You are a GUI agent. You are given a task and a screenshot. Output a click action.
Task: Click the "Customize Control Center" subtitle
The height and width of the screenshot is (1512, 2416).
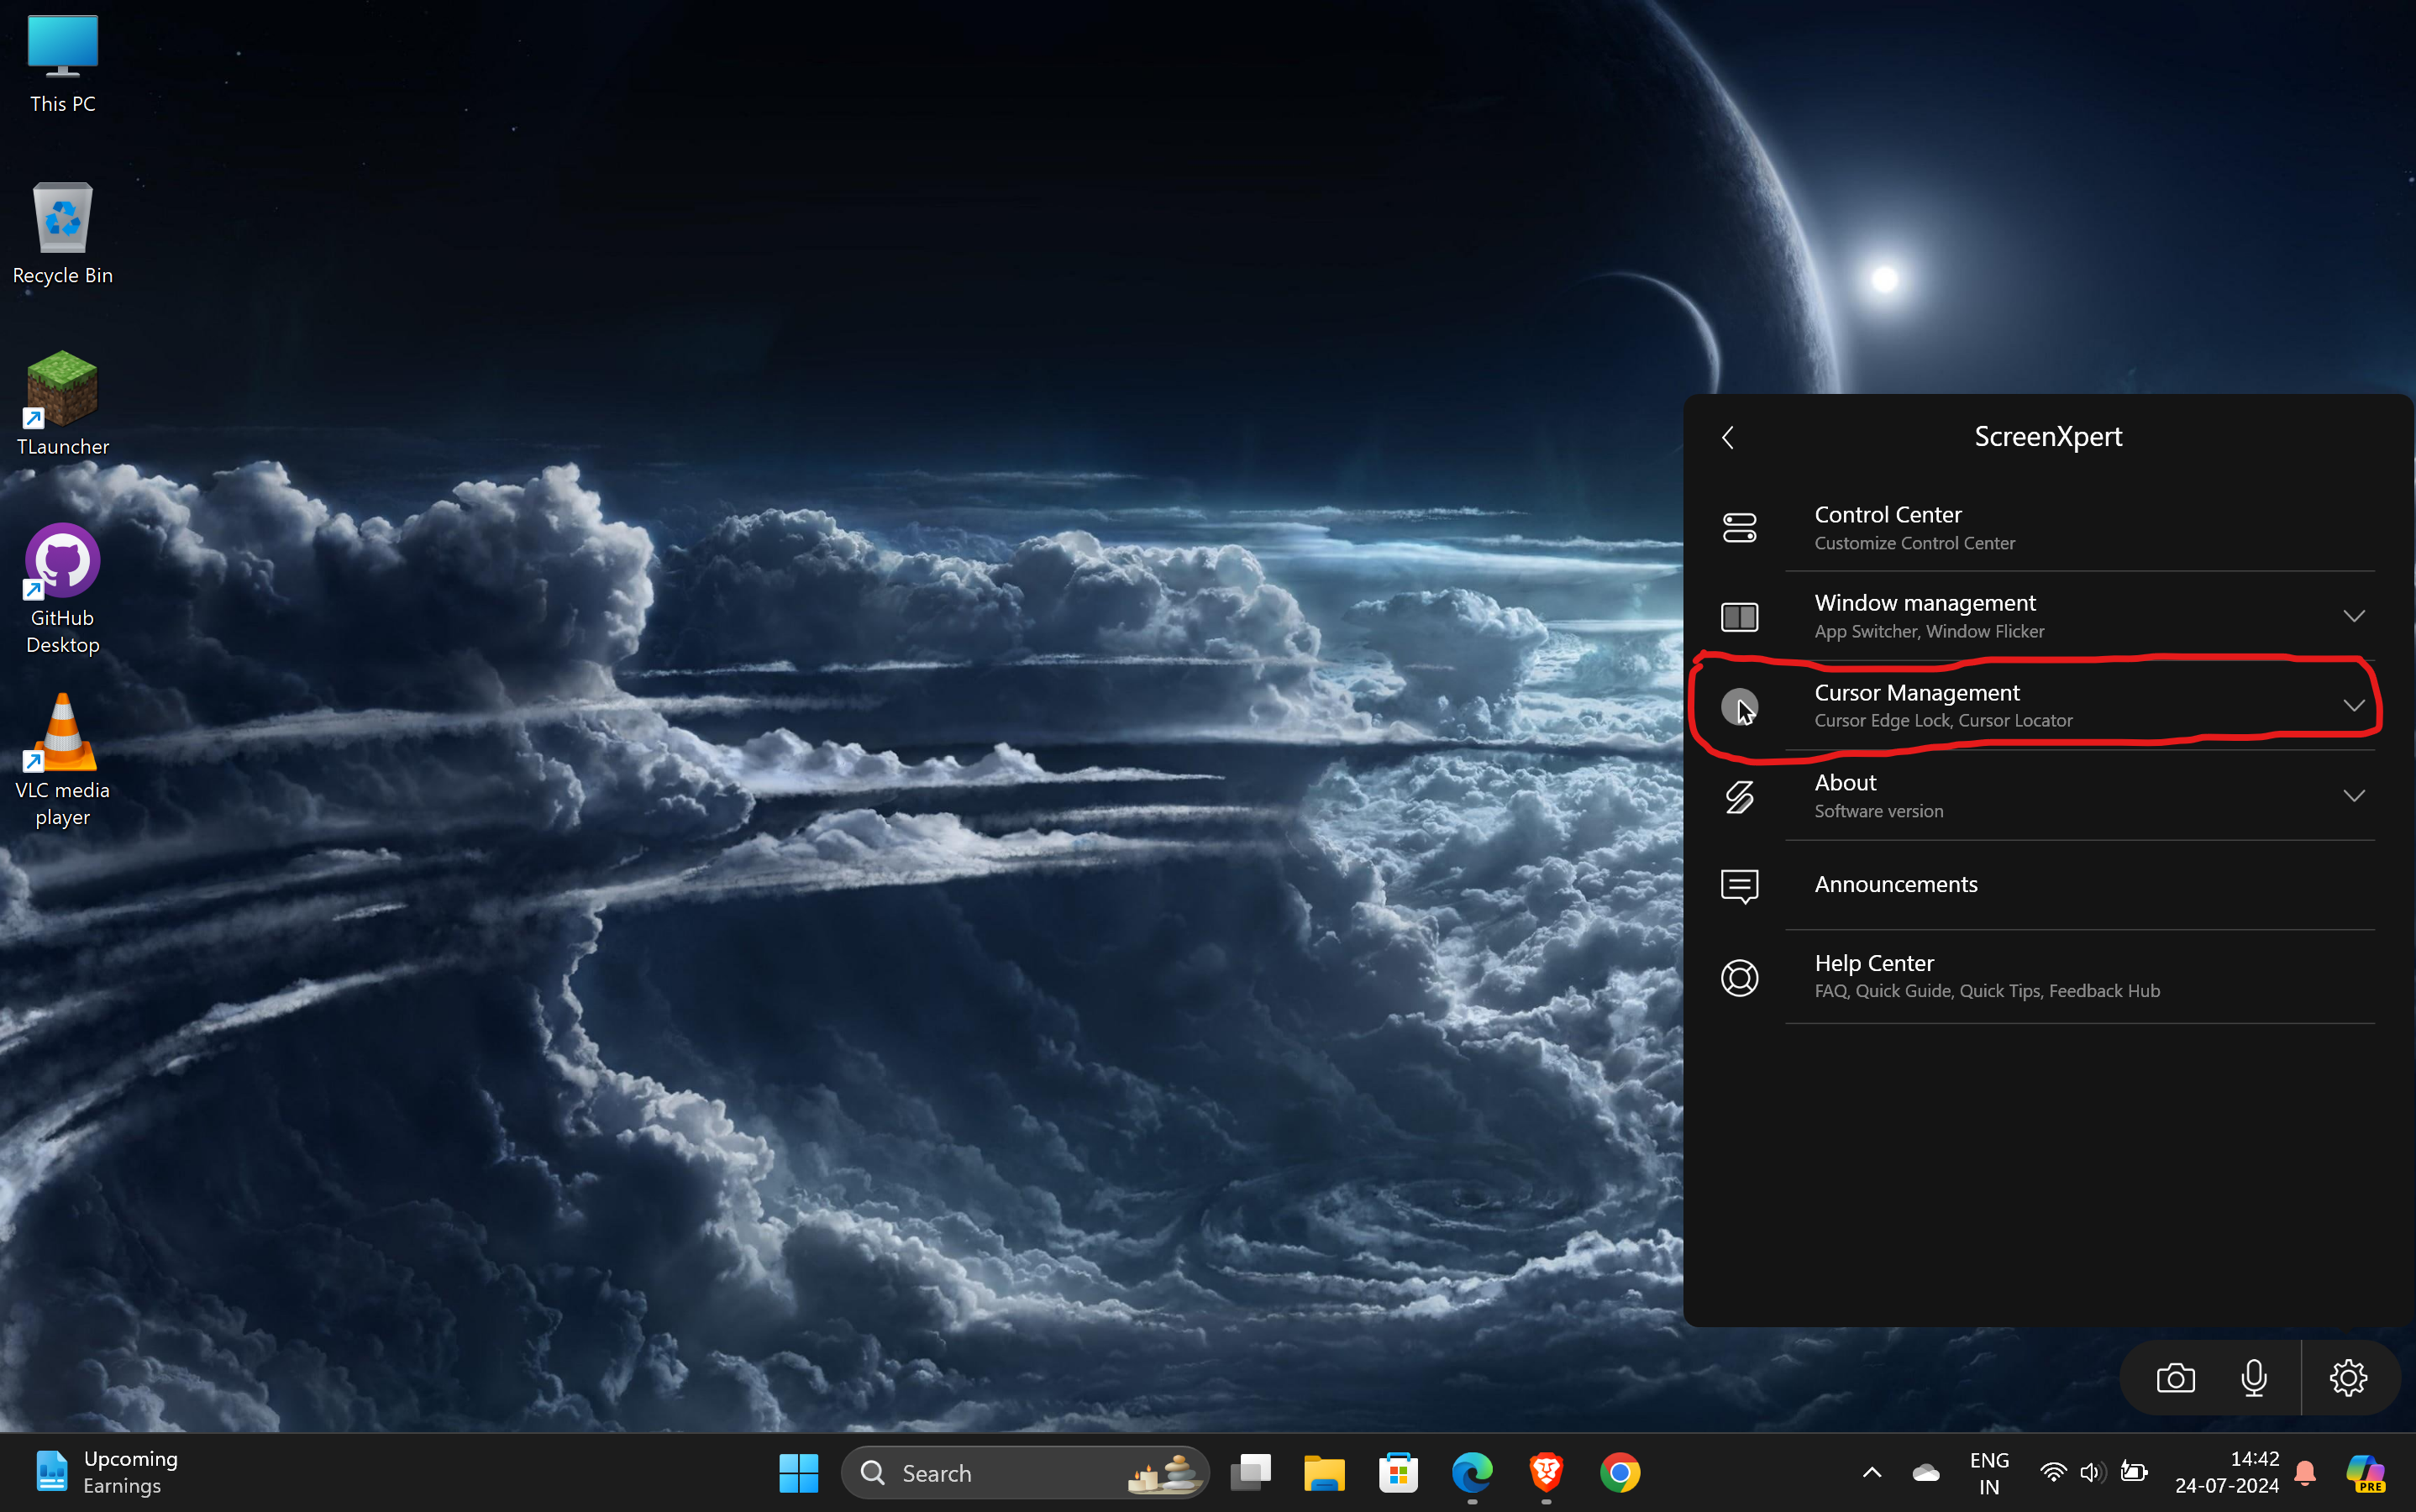click(1914, 544)
